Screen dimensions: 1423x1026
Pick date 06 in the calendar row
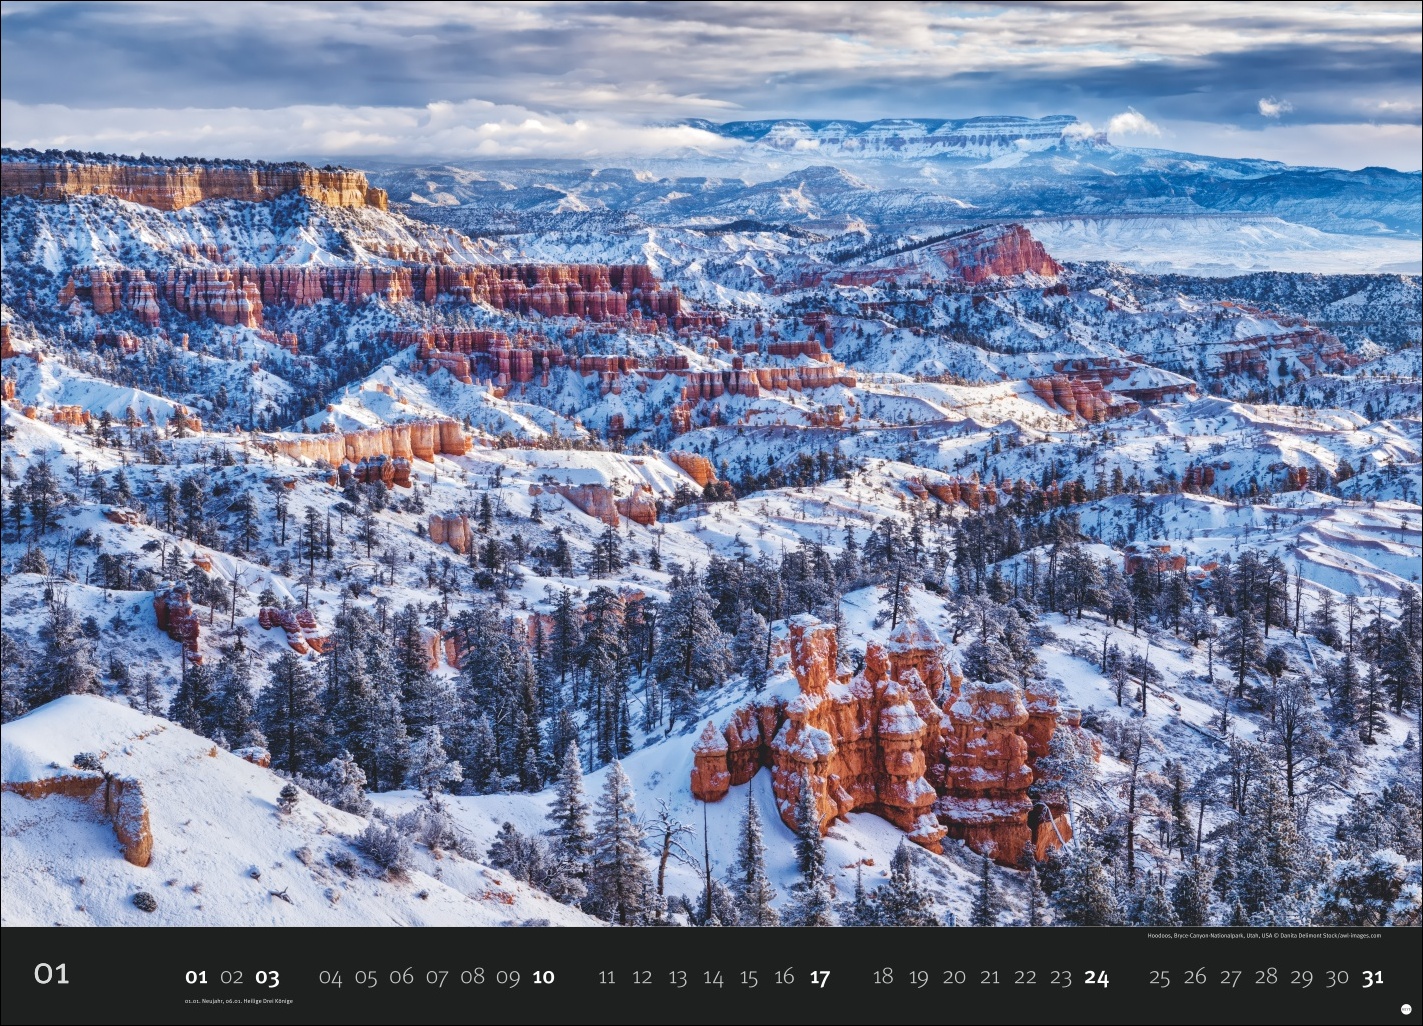coord(401,977)
